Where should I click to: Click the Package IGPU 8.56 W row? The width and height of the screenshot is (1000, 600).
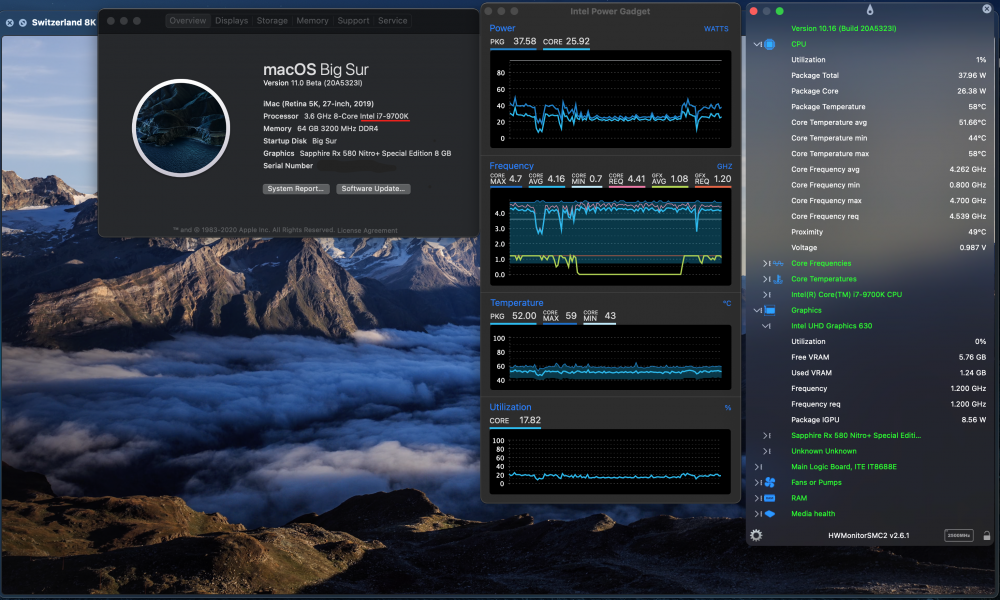click(888, 420)
